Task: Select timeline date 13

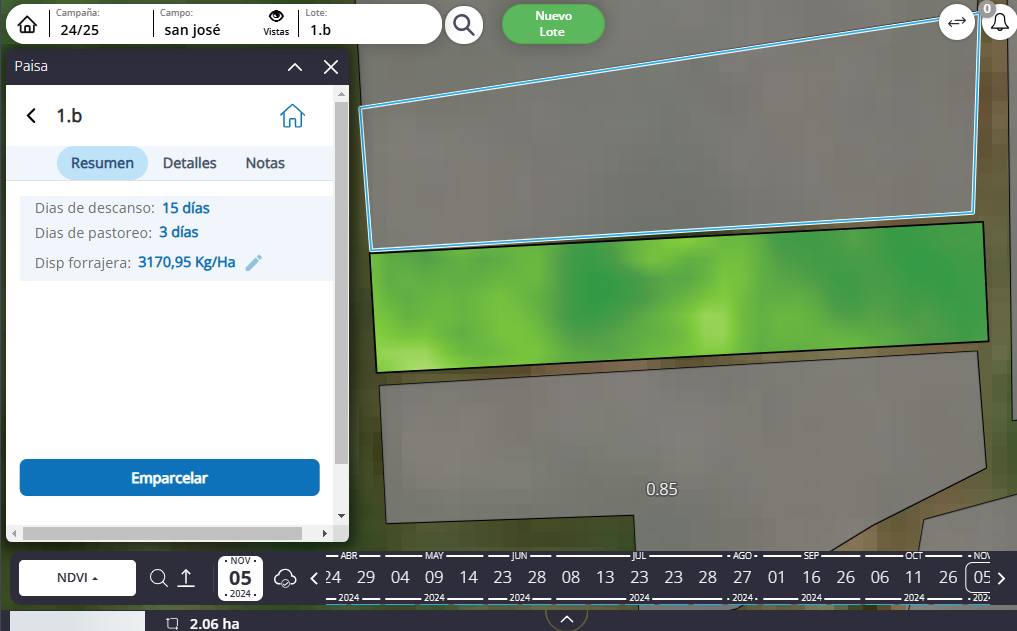Action: pos(605,577)
